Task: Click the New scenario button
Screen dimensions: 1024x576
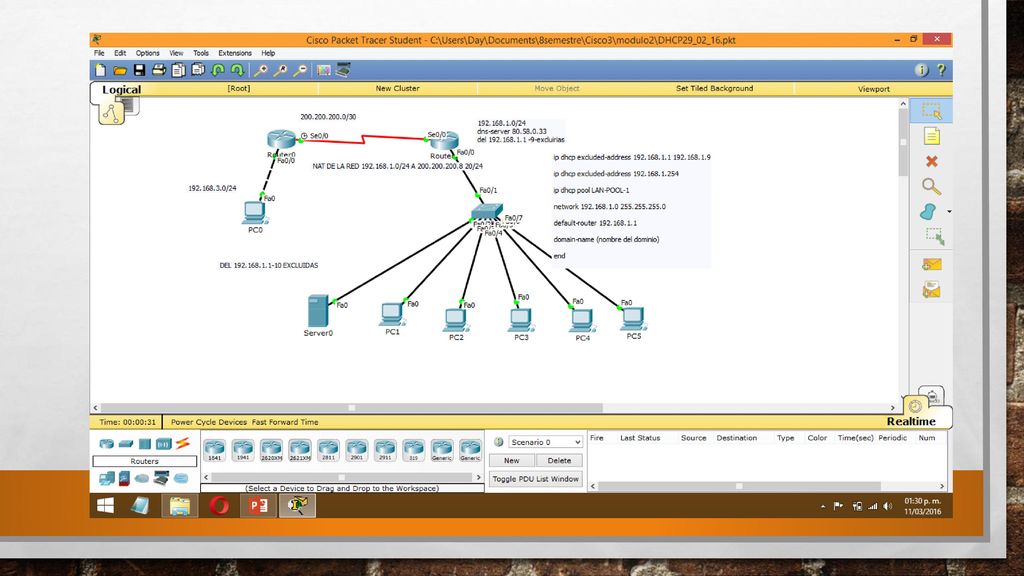Action: [511, 460]
